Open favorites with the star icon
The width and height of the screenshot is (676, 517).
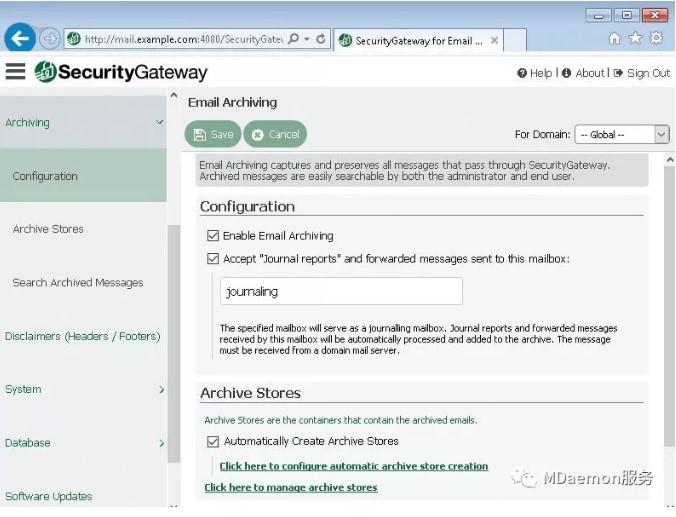coord(635,38)
